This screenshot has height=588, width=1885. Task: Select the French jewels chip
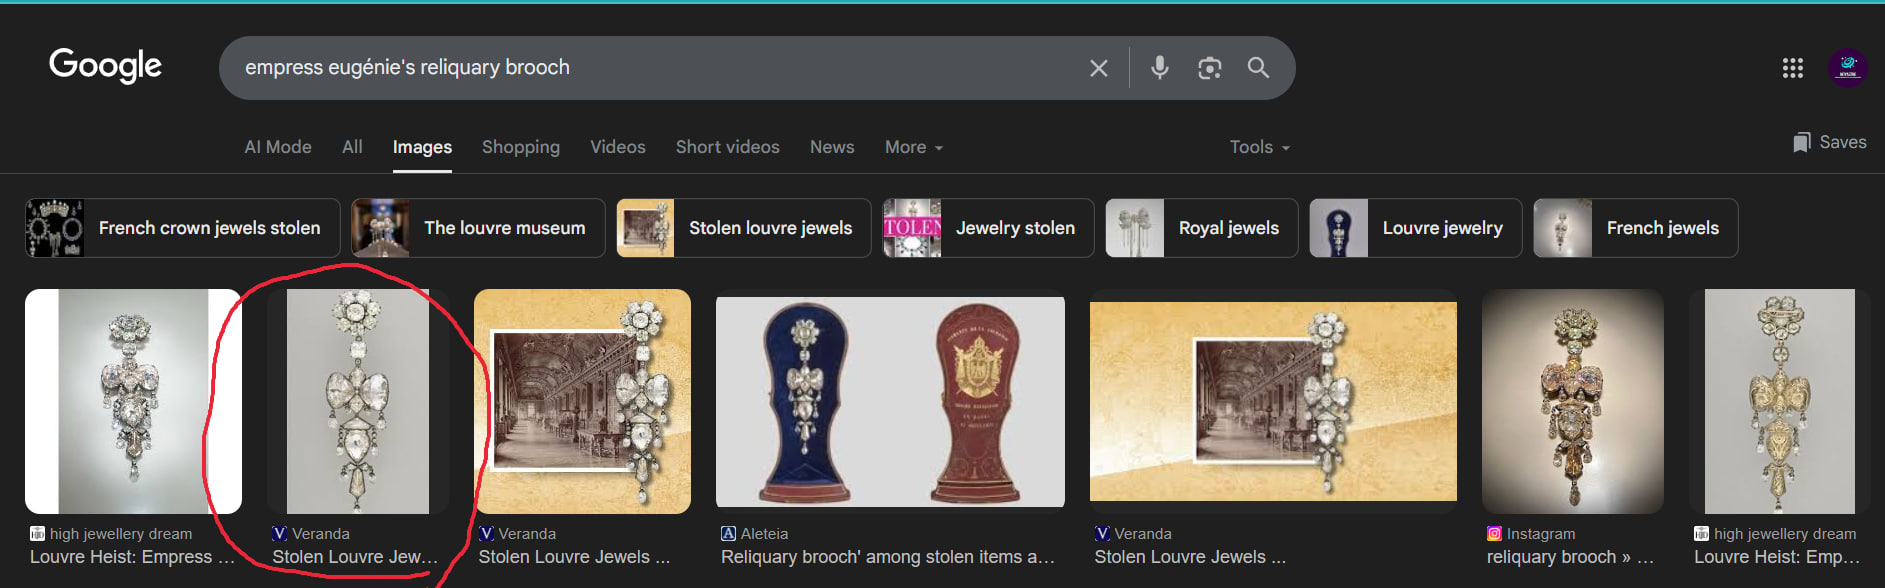[x=1636, y=228]
